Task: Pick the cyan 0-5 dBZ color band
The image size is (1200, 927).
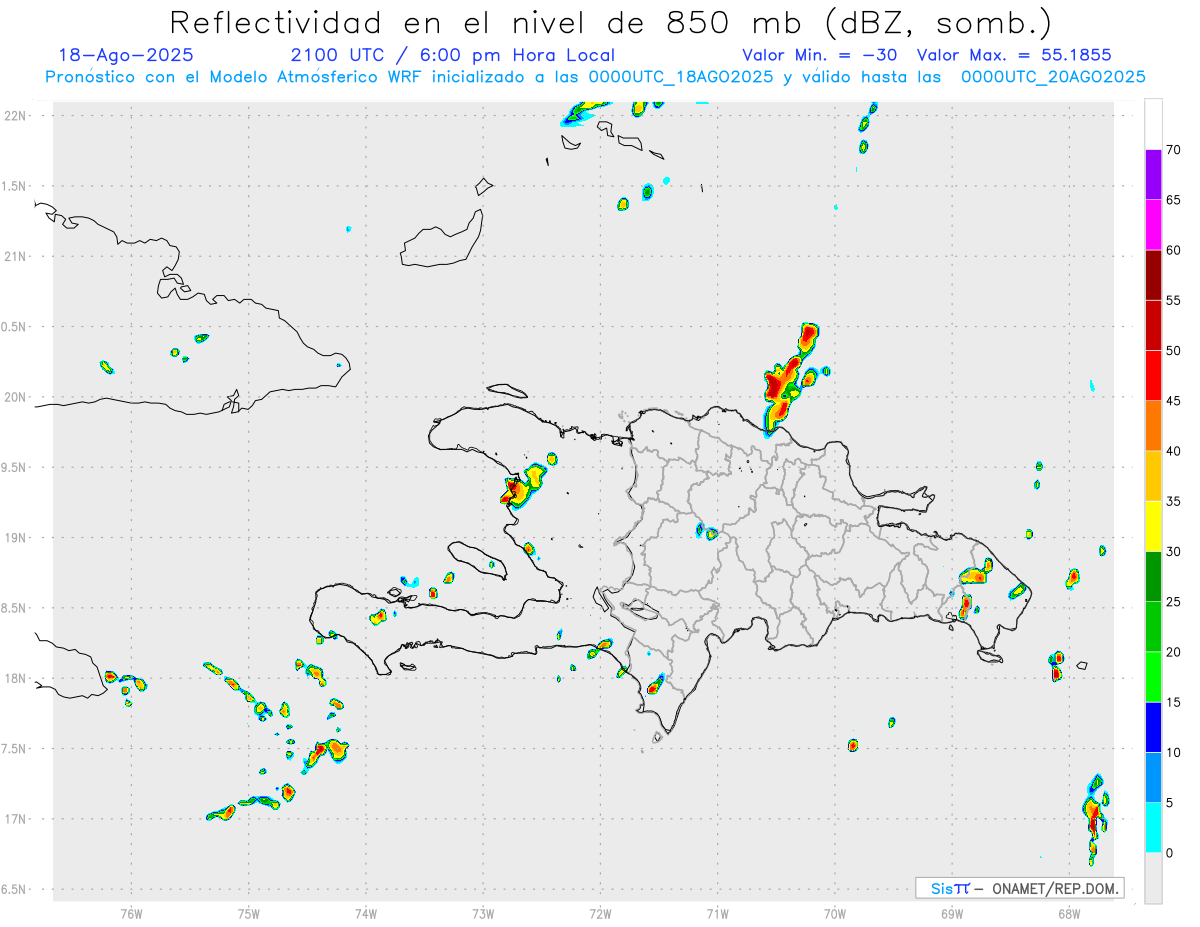Action: coord(1153,827)
